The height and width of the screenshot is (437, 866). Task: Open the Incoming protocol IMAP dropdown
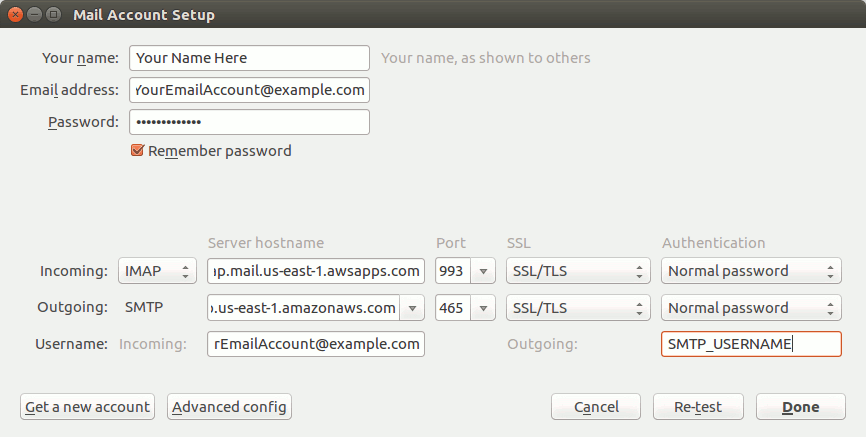pos(157,271)
